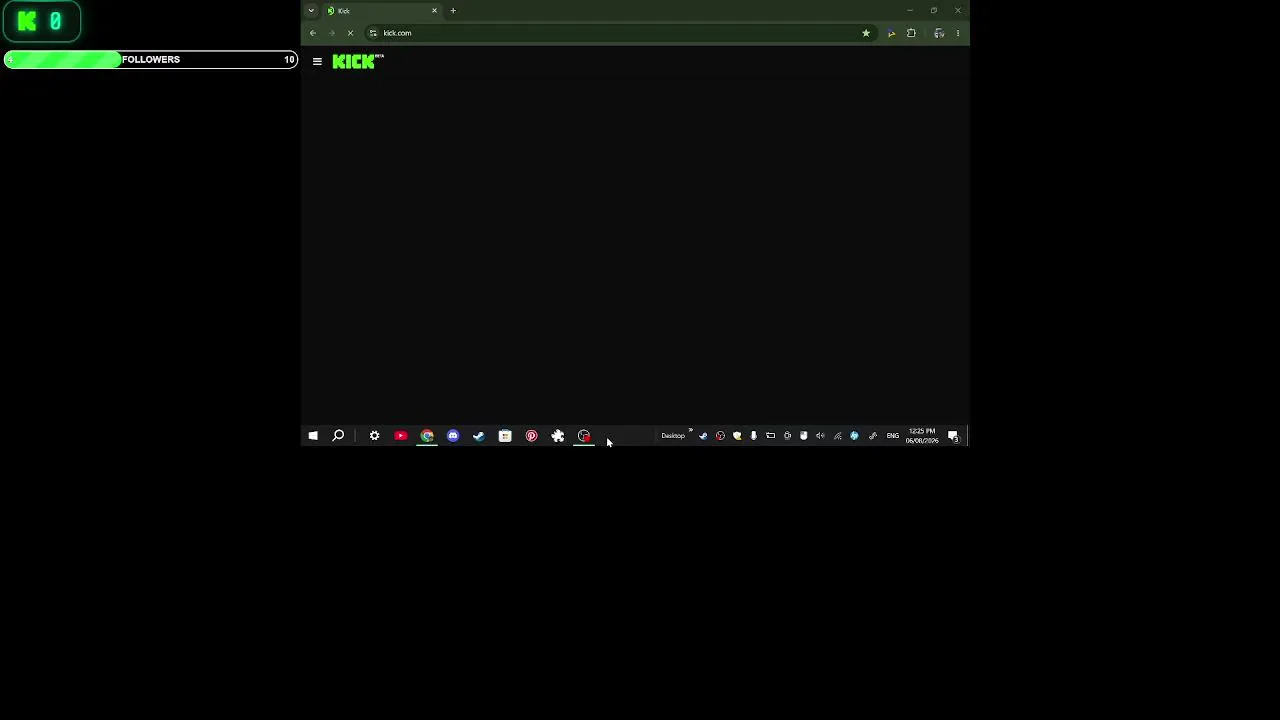Screen dimensions: 1280x720
Task: Open a new browser tab
Action: 453,11
